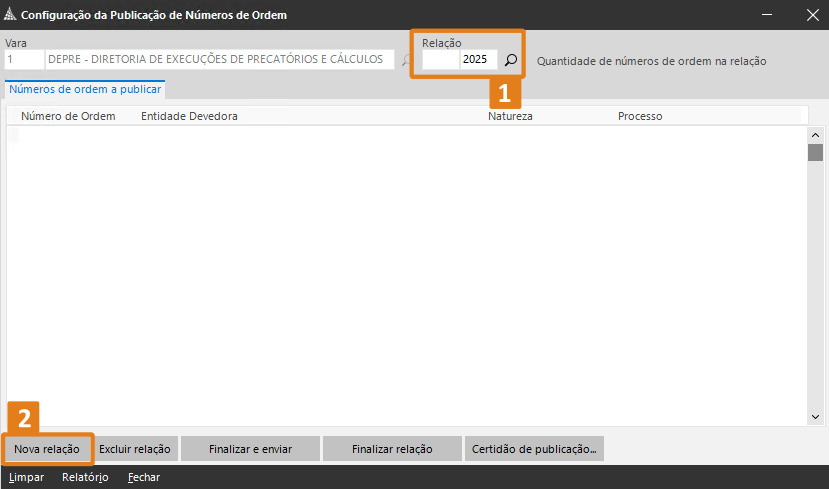Click the Entidade Devedora column header
This screenshot has width=829, height=489.
point(189,116)
